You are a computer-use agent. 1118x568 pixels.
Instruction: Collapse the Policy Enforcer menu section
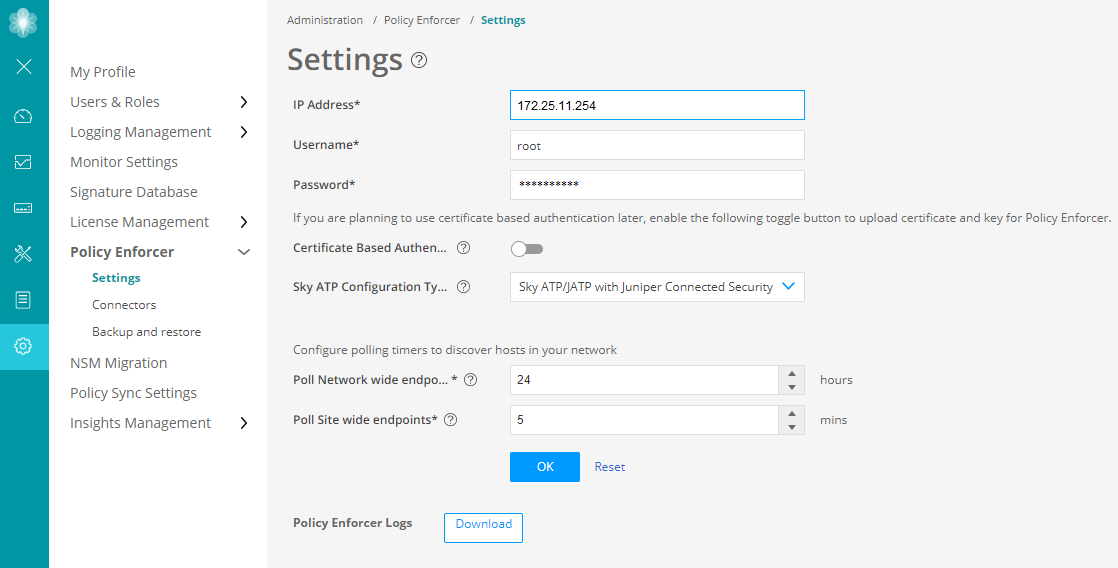pos(244,252)
